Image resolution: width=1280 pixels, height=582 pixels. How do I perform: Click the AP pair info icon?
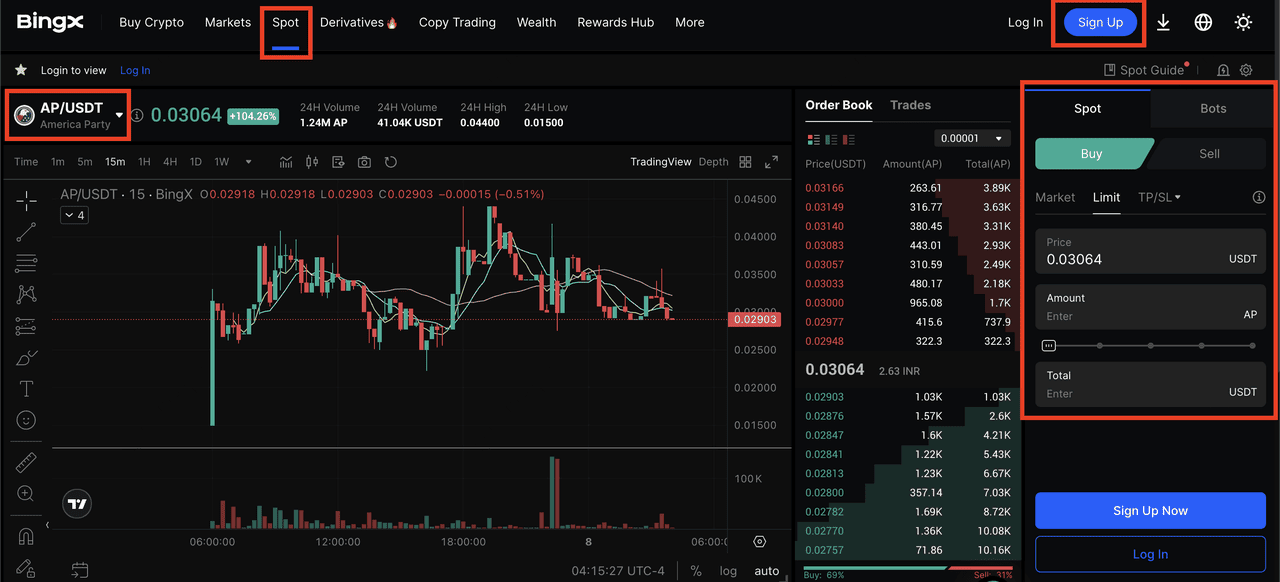pyautogui.click(x=137, y=115)
